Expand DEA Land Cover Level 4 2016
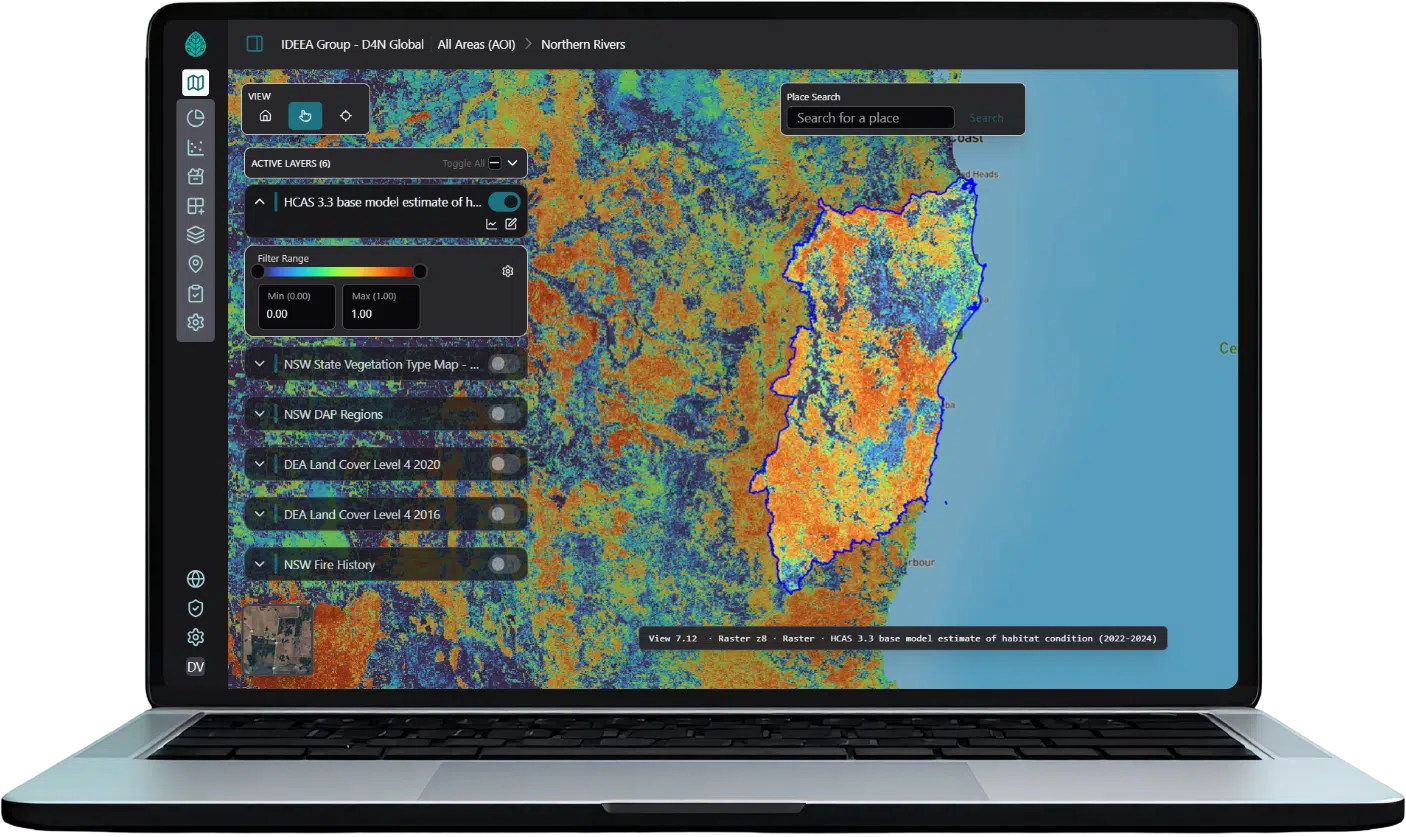 click(x=260, y=514)
